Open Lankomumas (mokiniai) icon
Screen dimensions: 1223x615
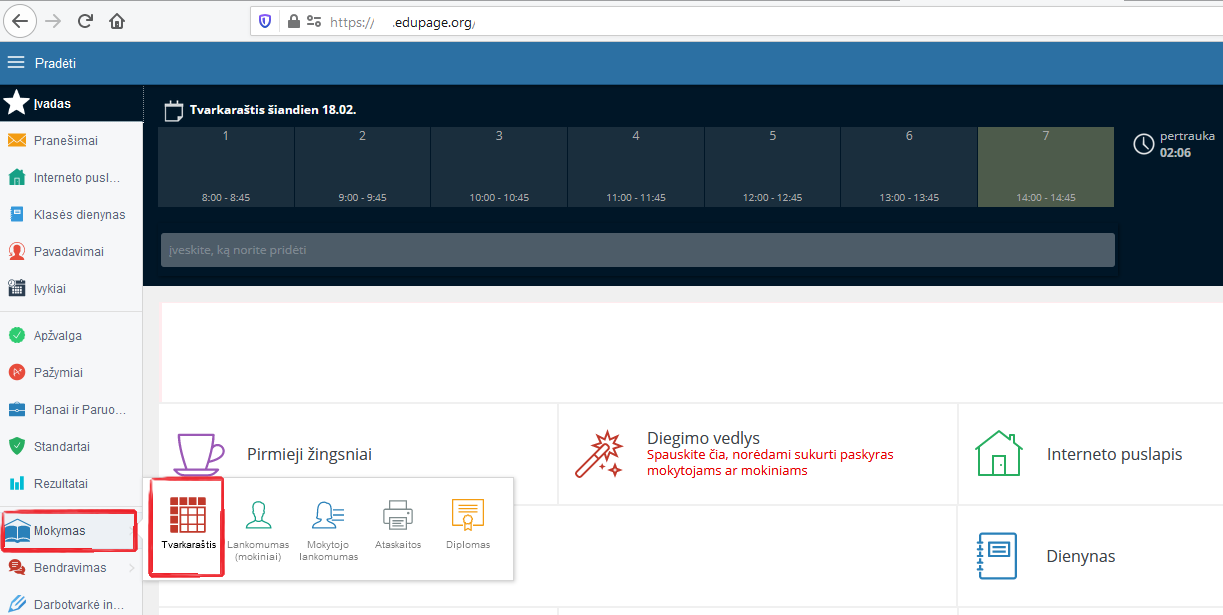[259, 515]
